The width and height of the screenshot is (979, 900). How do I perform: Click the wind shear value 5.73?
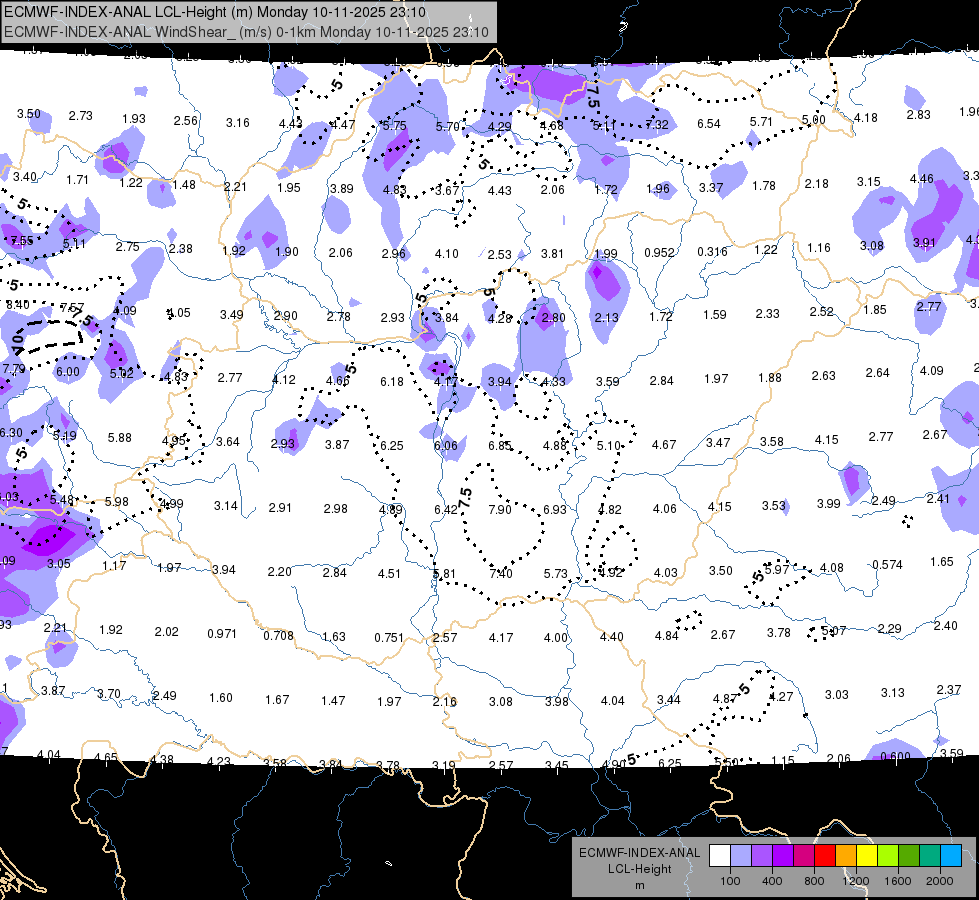556,573
